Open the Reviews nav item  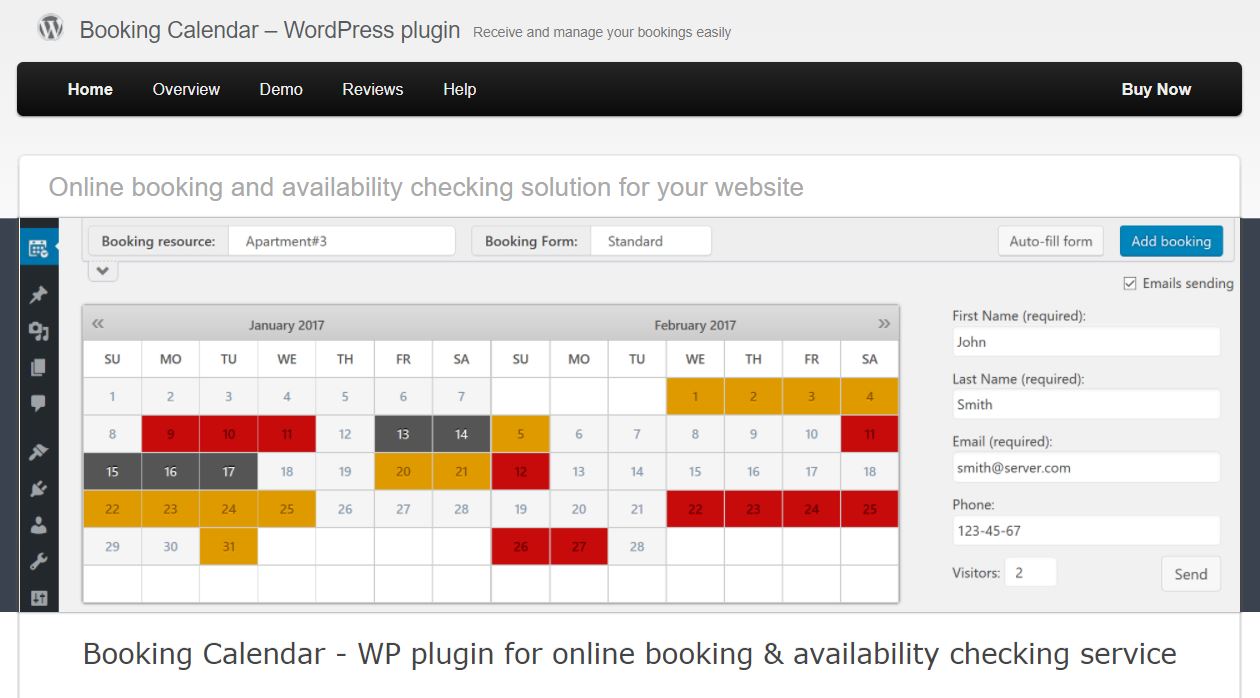pyautogui.click(x=373, y=89)
